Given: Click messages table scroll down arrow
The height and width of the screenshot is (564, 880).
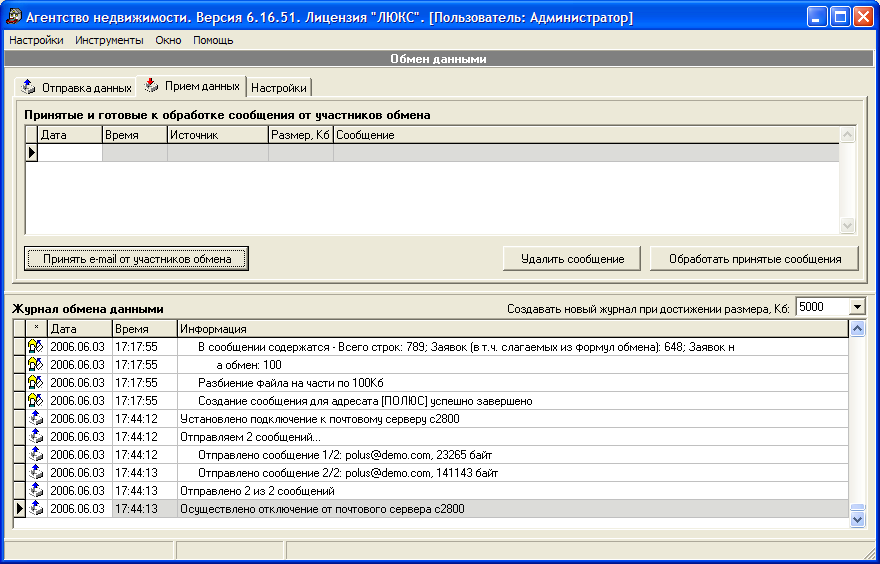Looking at the screenshot, I should pos(847,226).
